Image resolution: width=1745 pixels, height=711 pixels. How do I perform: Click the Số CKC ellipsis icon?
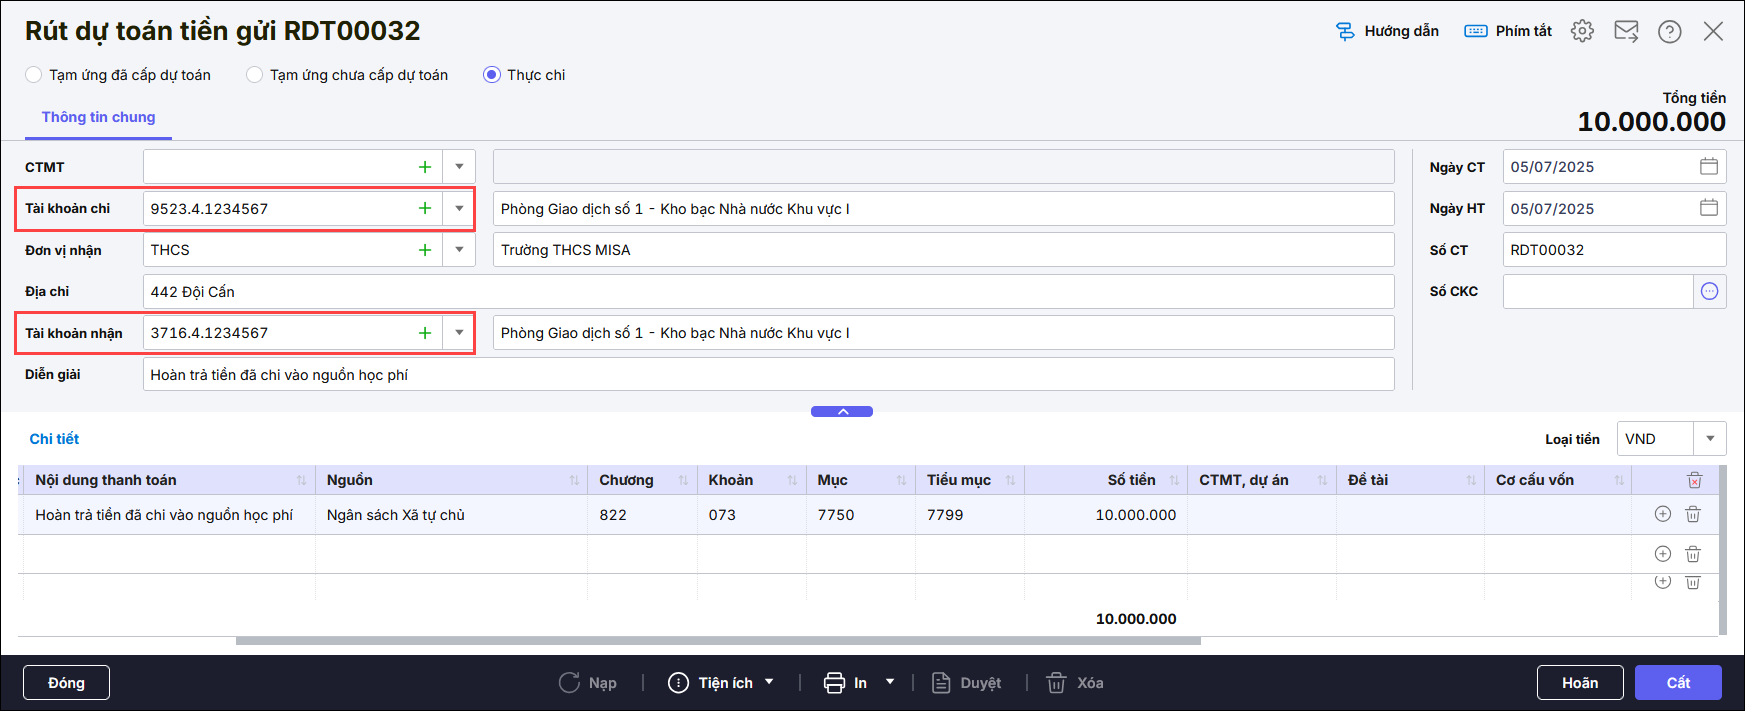click(1709, 291)
